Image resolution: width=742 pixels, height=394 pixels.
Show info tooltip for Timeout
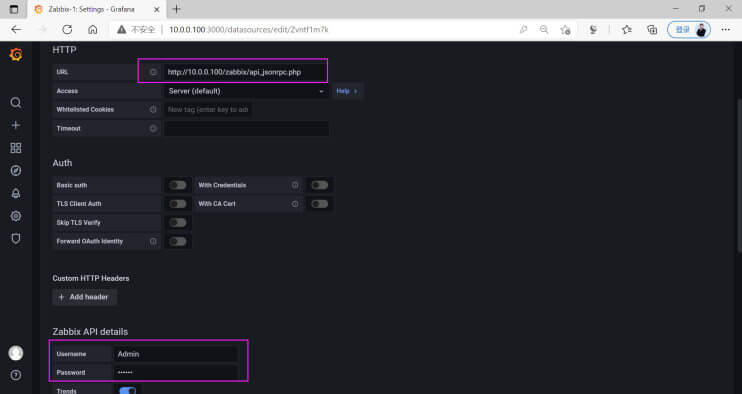click(153, 128)
